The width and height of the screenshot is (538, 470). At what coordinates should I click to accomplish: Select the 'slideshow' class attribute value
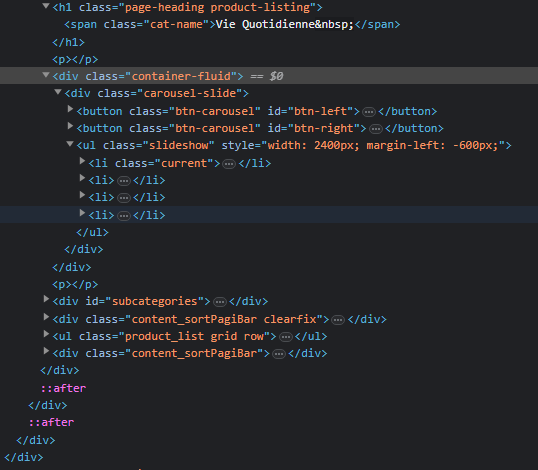pyautogui.click(x=179, y=145)
